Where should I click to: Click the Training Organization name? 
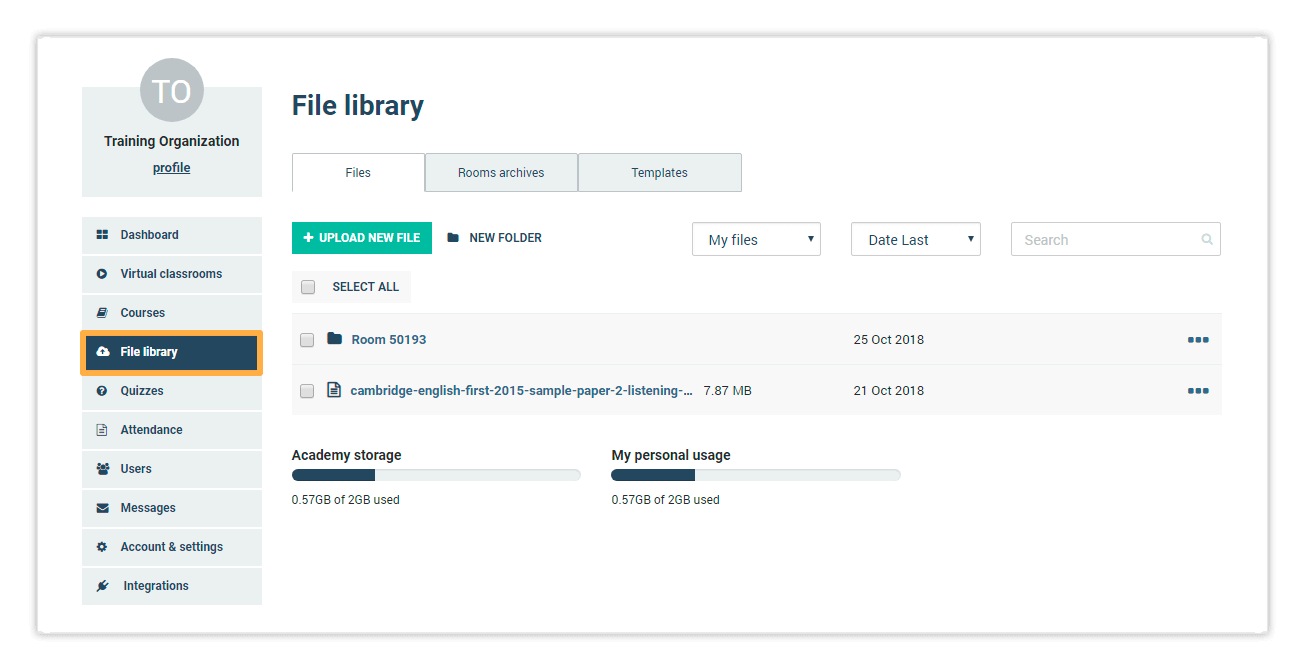coord(172,141)
